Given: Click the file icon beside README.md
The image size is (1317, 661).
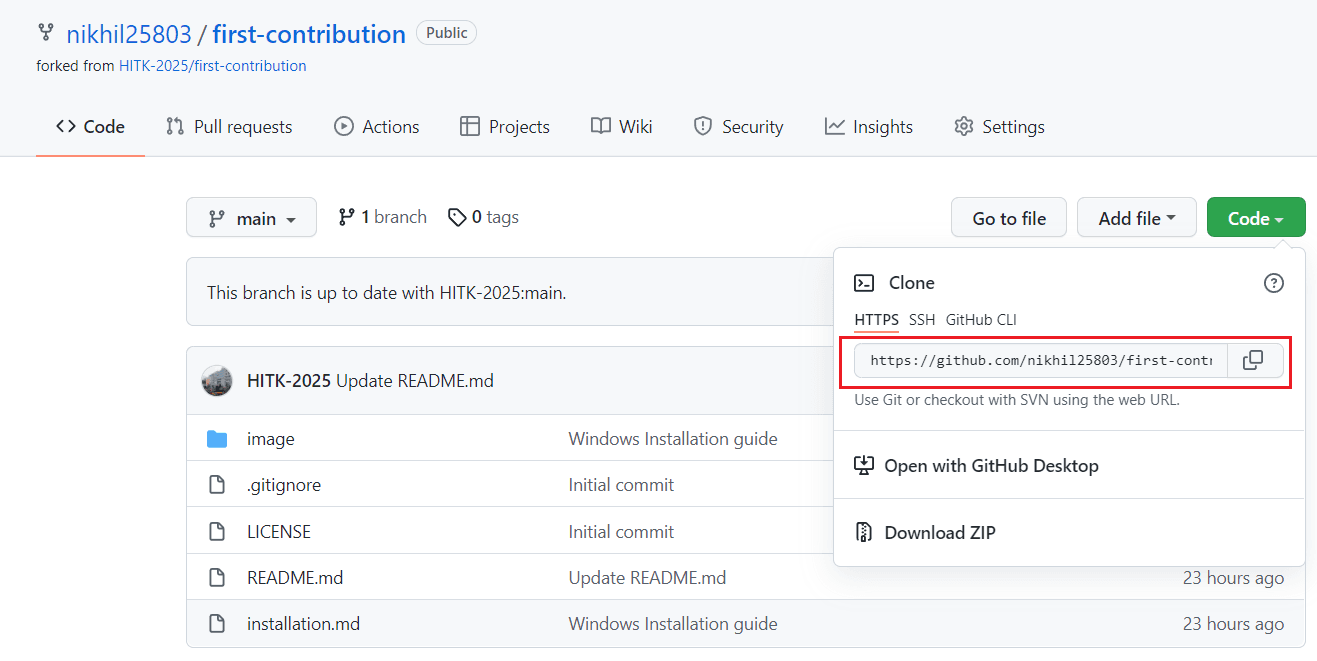Looking at the screenshot, I should tap(217, 578).
